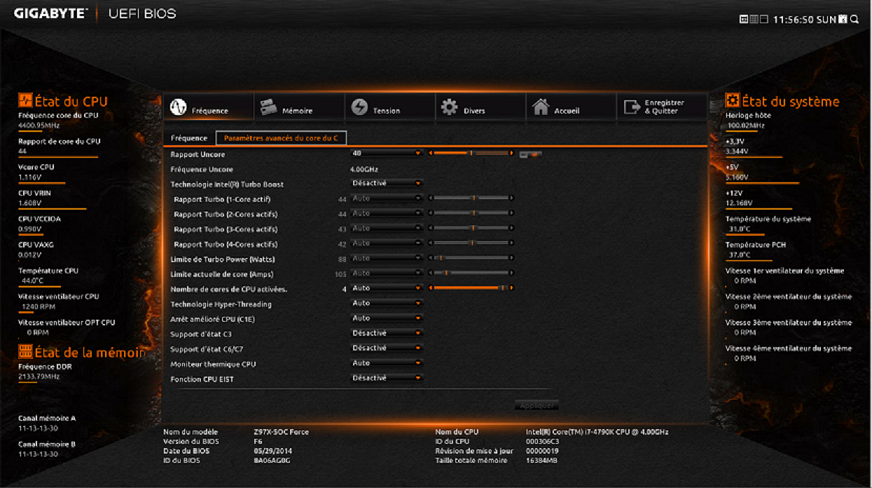
Task: Increase Rapport Uncore with right arrow
Action: (x=511, y=153)
